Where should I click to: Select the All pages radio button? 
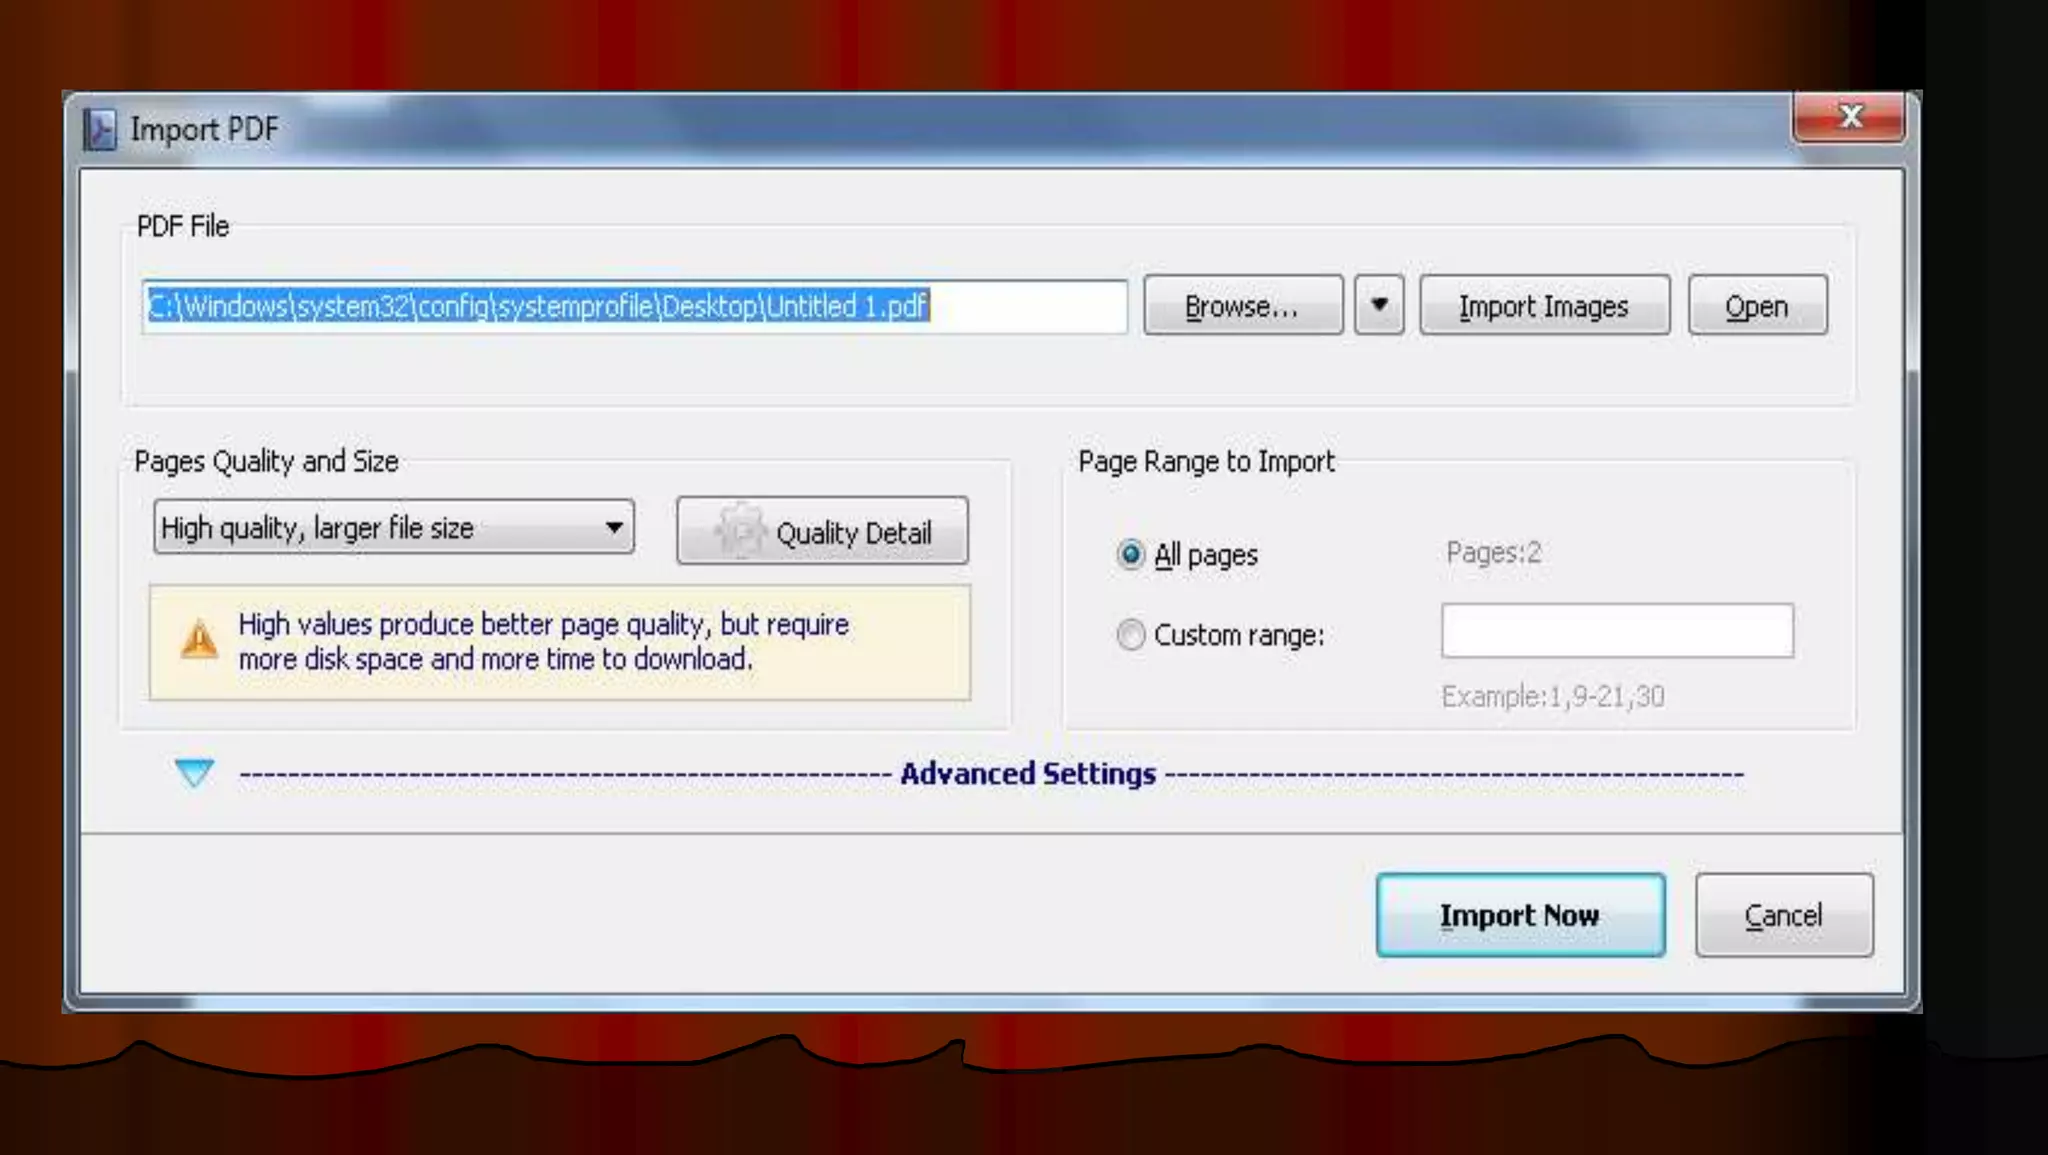(x=1130, y=554)
